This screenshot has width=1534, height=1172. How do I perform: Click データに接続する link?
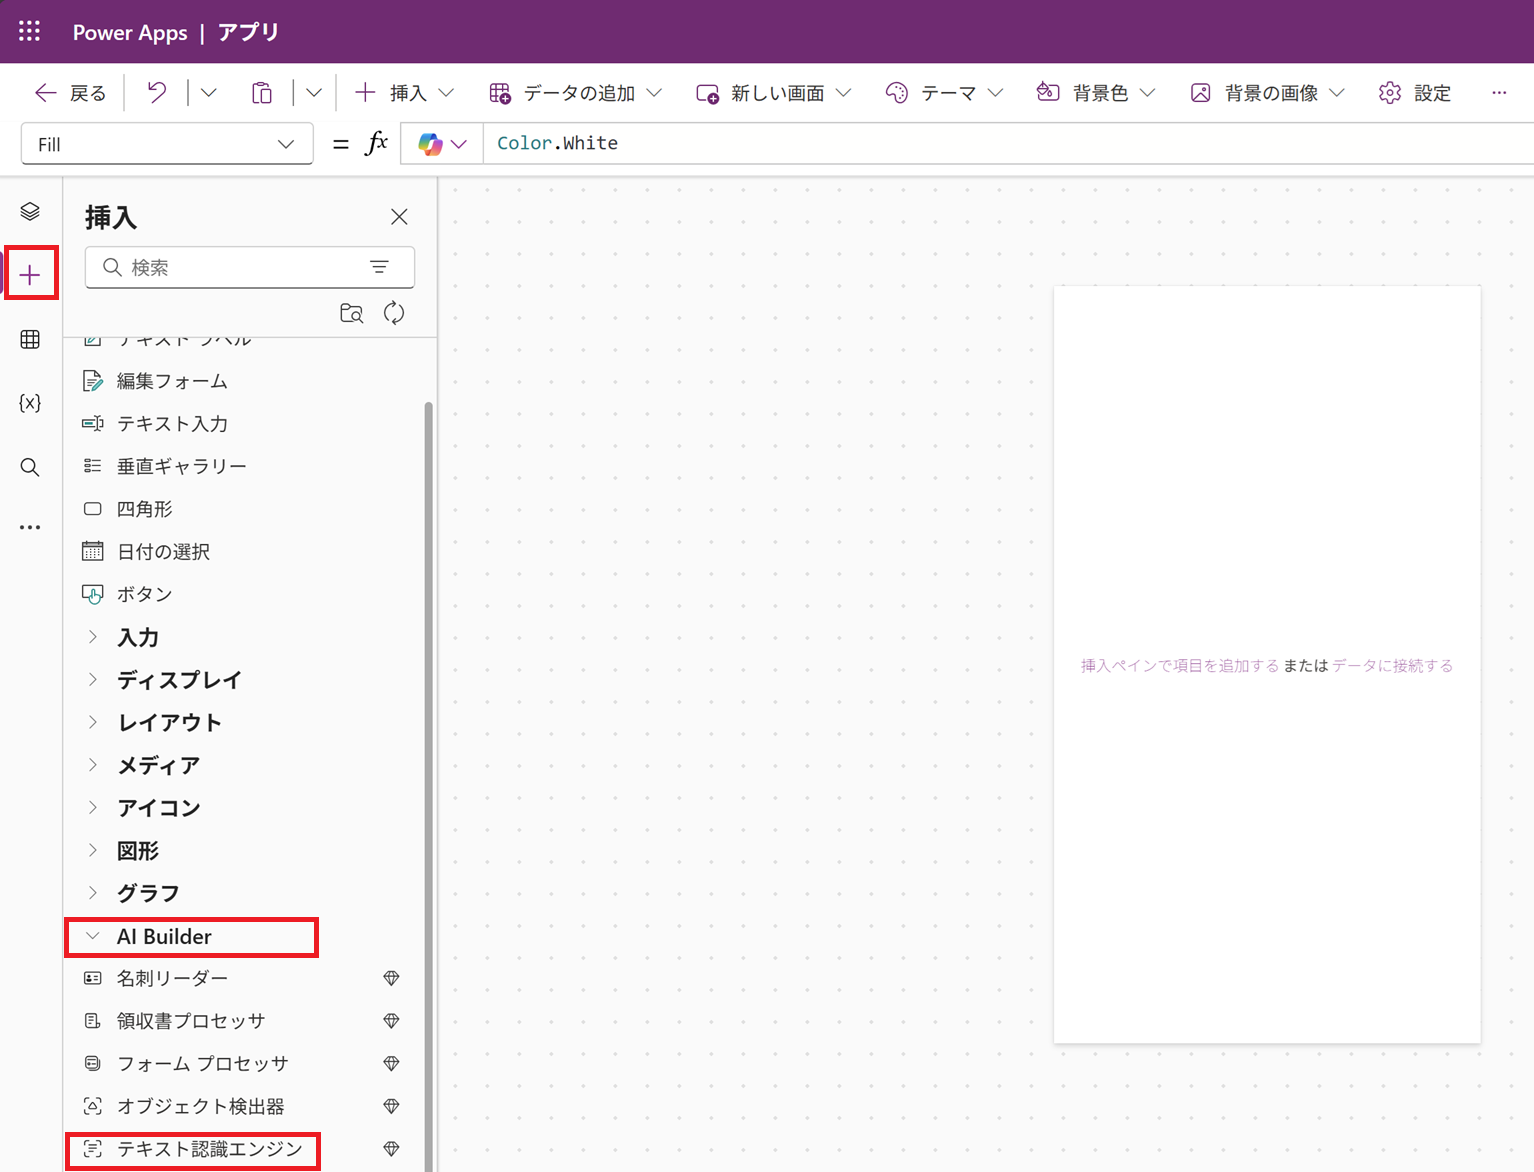click(x=1392, y=666)
